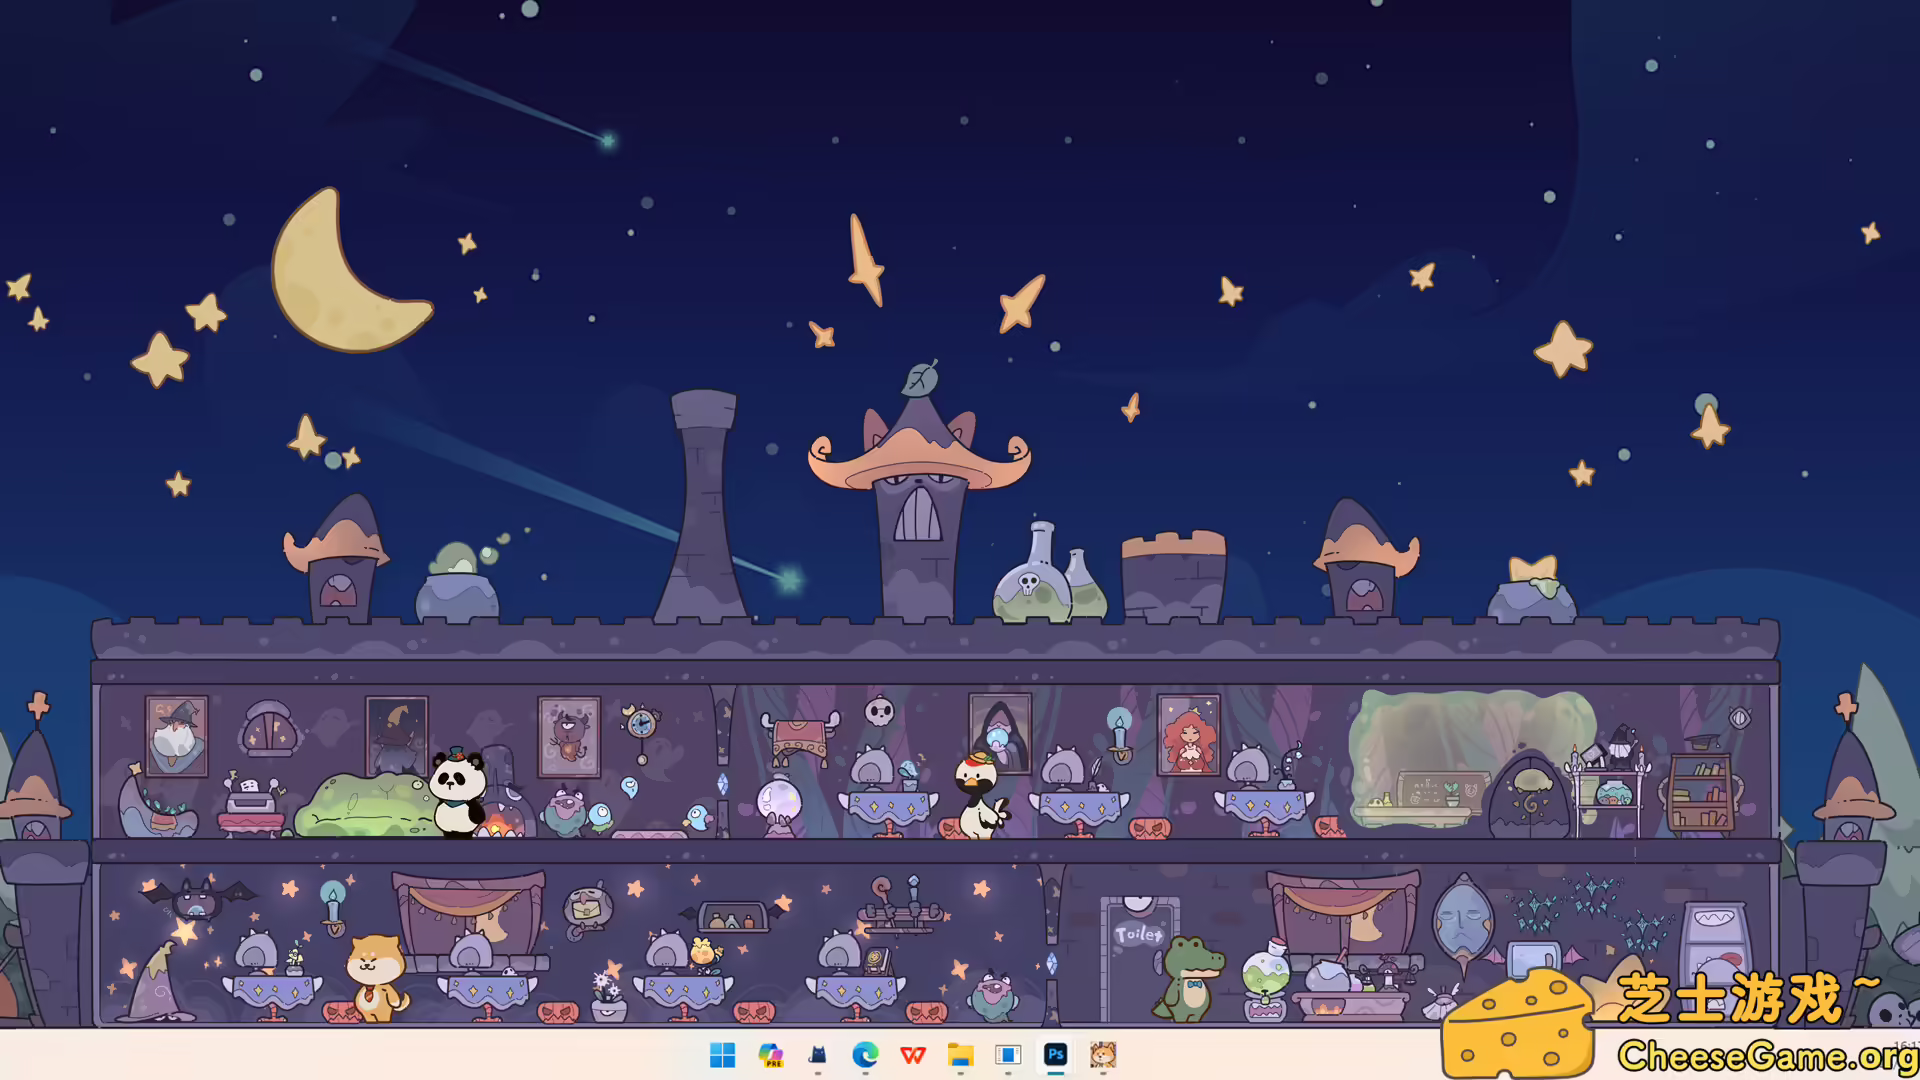The width and height of the screenshot is (1920, 1080).
Task: Open the blue panel app in taskbar
Action: point(1008,1055)
